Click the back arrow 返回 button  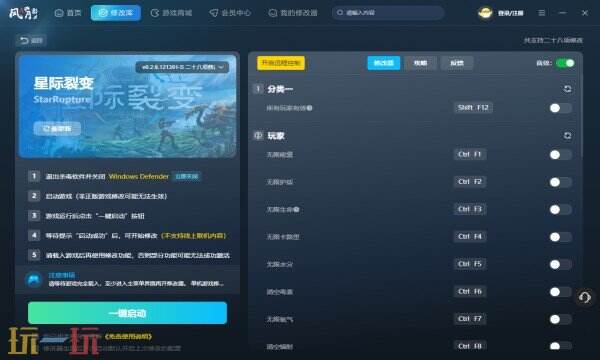click(x=31, y=40)
